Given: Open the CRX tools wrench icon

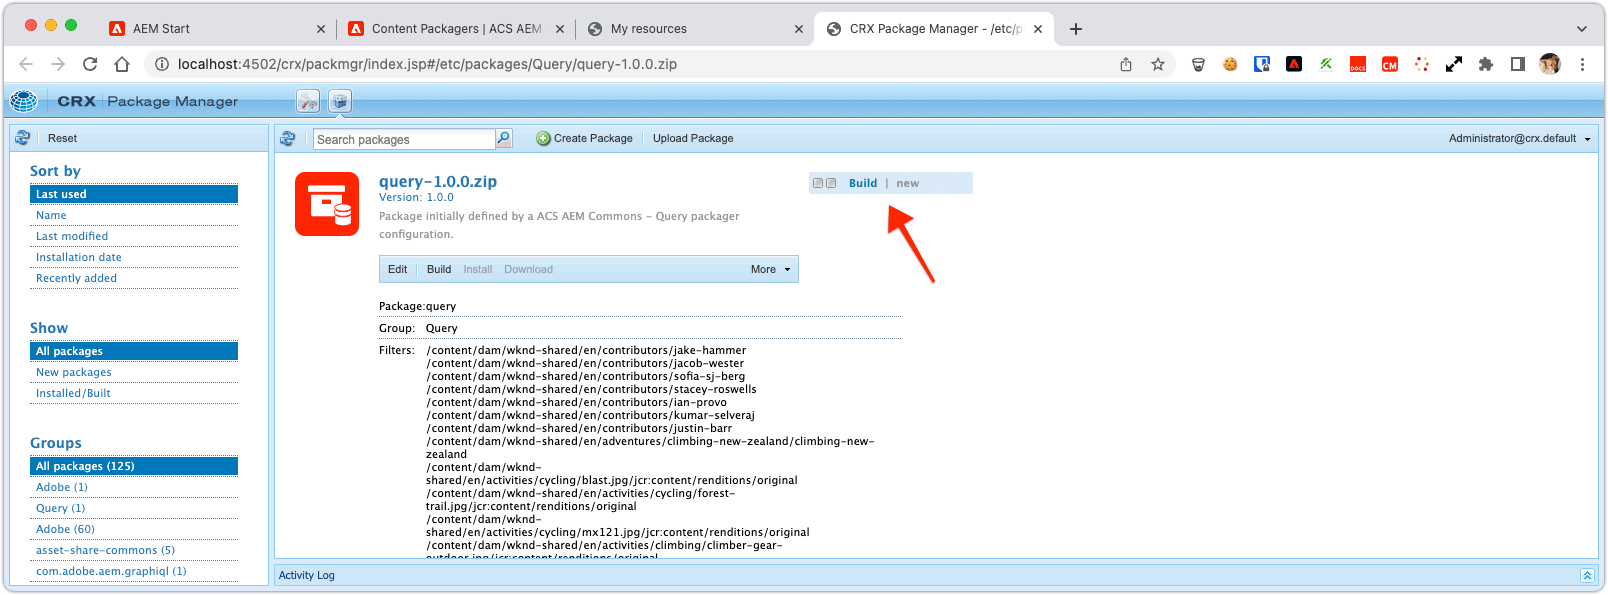Looking at the screenshot, I should pos(309,101).
